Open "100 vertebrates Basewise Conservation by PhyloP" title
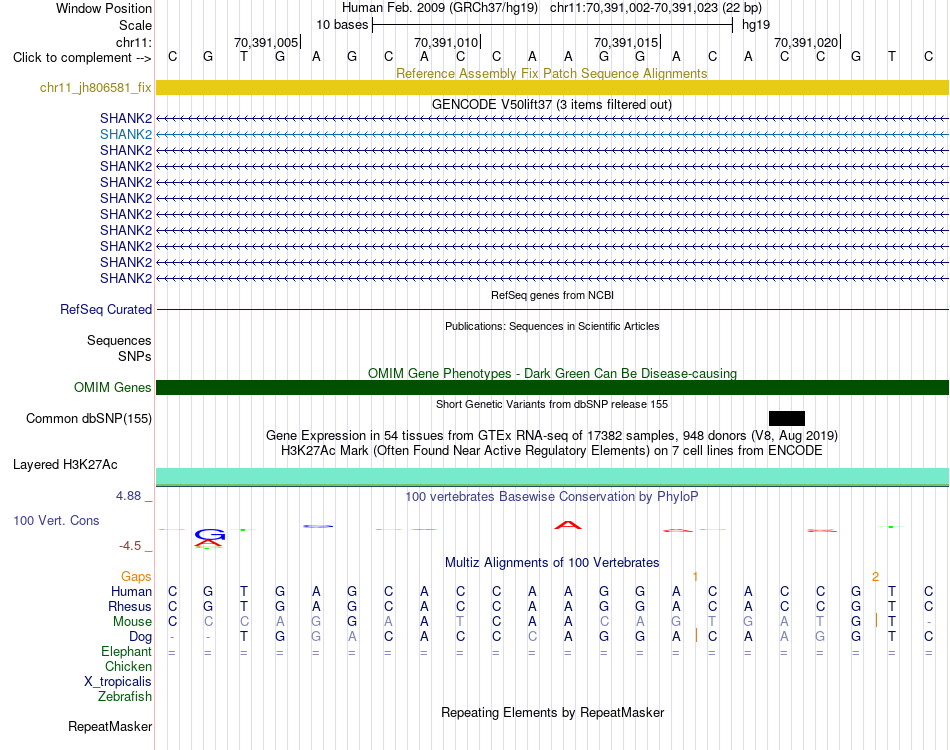The image size is (950, 750). coord(552,497)
